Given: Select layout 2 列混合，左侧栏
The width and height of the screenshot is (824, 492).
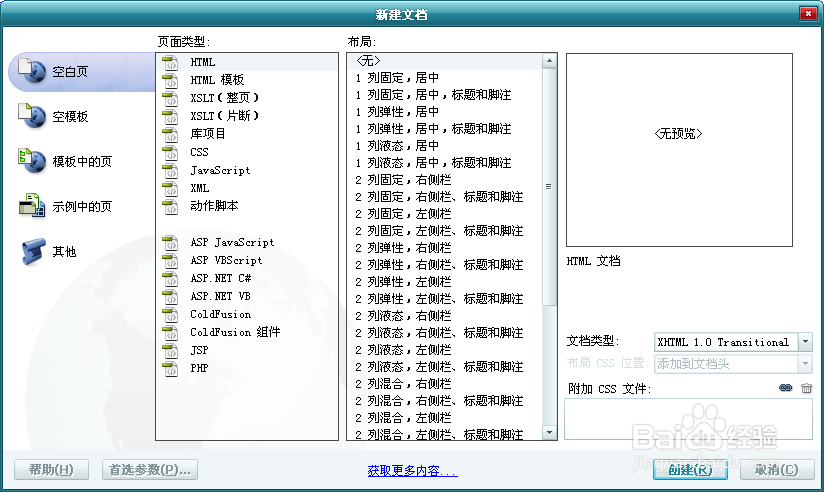Looking at the screenshot, I should pos(403,418).
